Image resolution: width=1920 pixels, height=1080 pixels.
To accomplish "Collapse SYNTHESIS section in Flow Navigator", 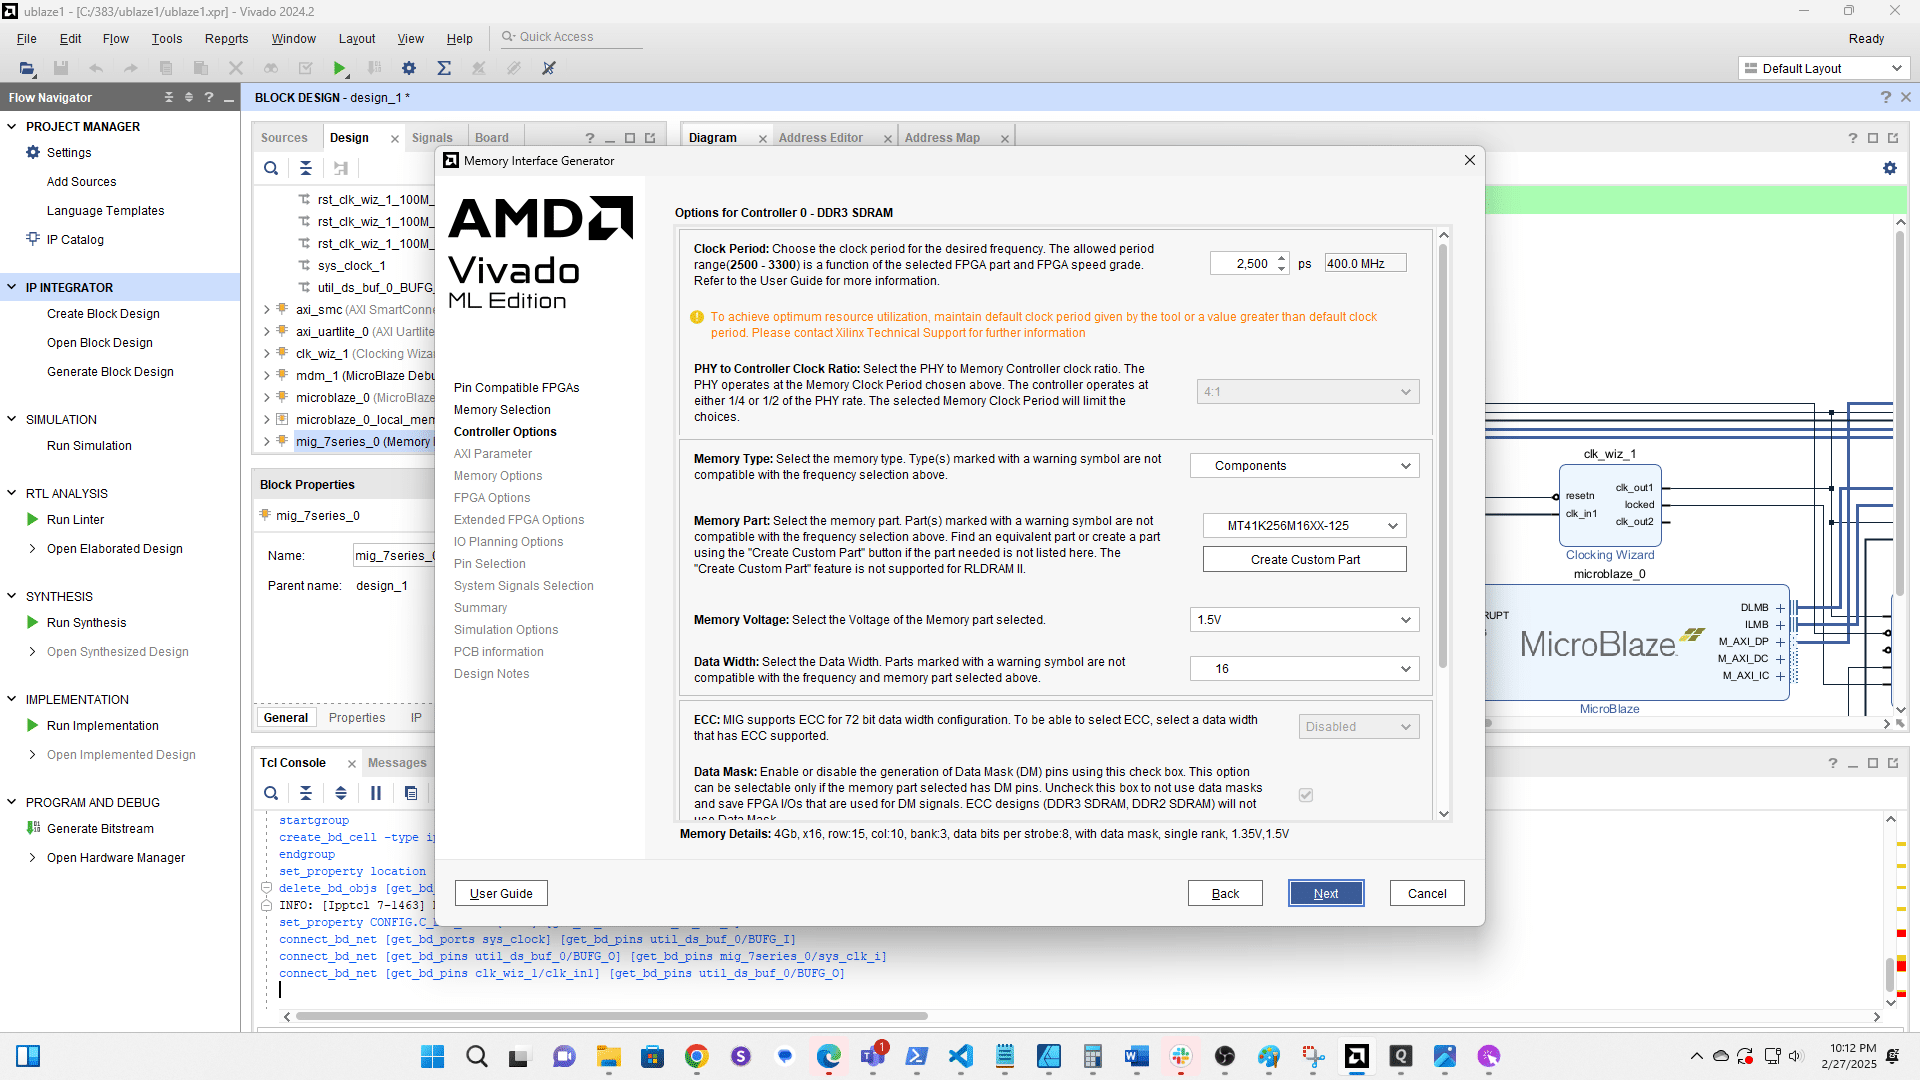I will pos(12,596).
